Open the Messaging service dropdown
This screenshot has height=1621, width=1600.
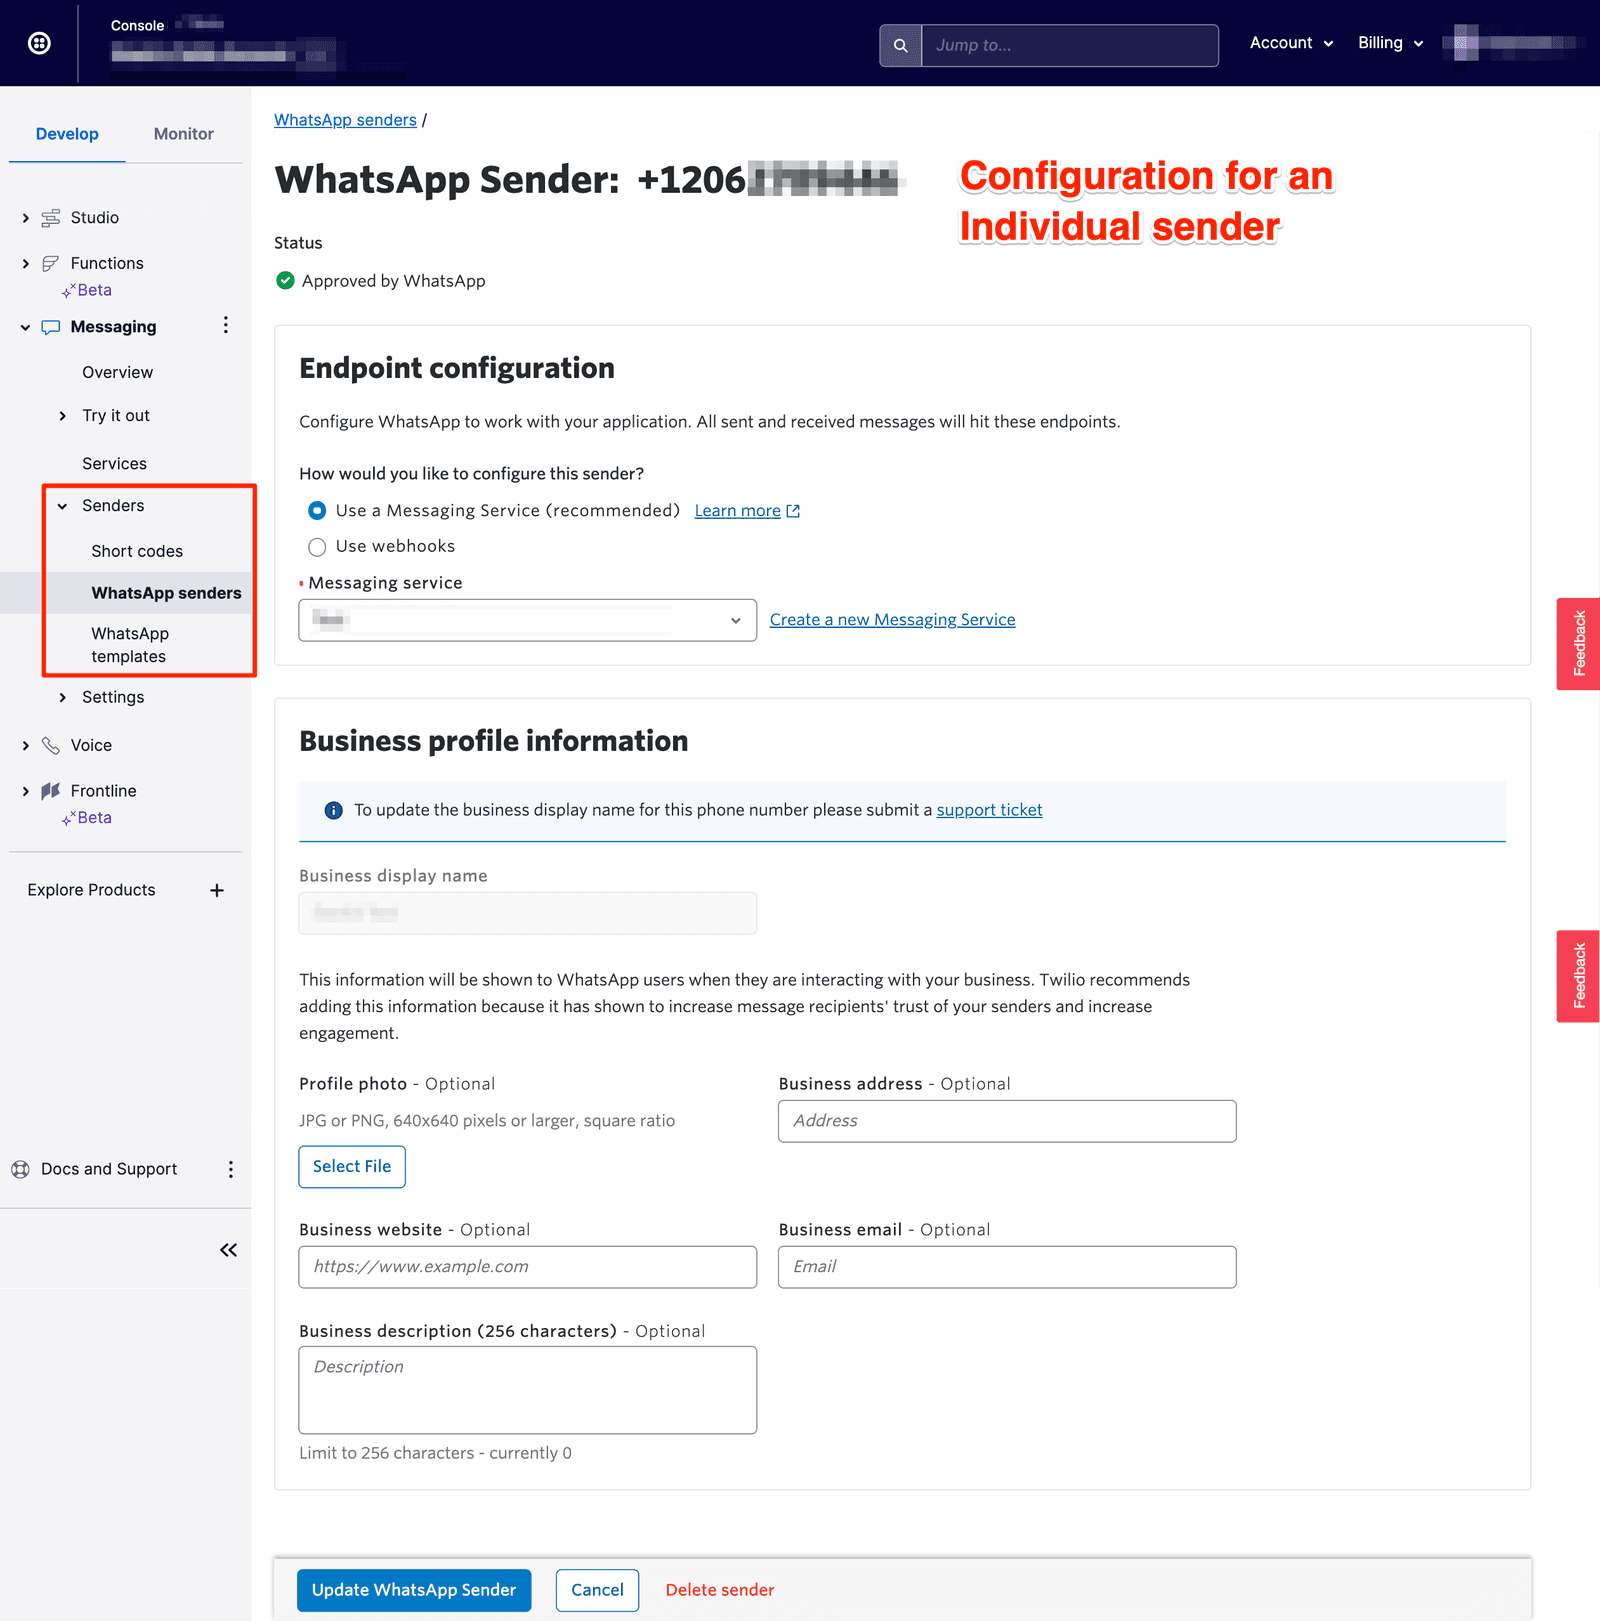tap(527, 620)
